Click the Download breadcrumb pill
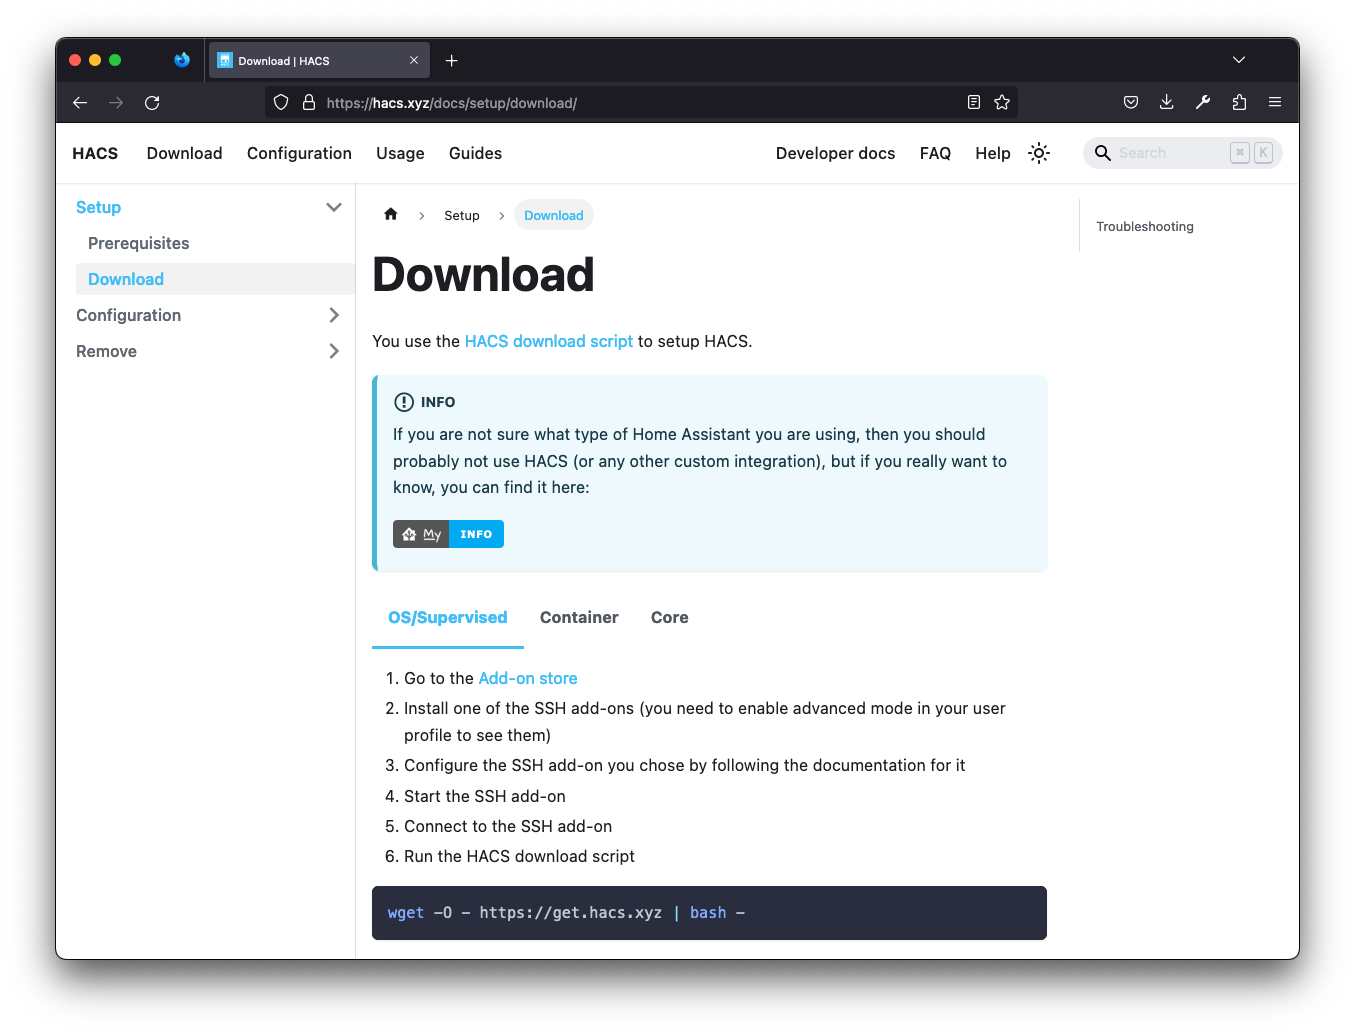Image resolution: width=1355 pixels, height=1033 pixels. click(554, 215)
